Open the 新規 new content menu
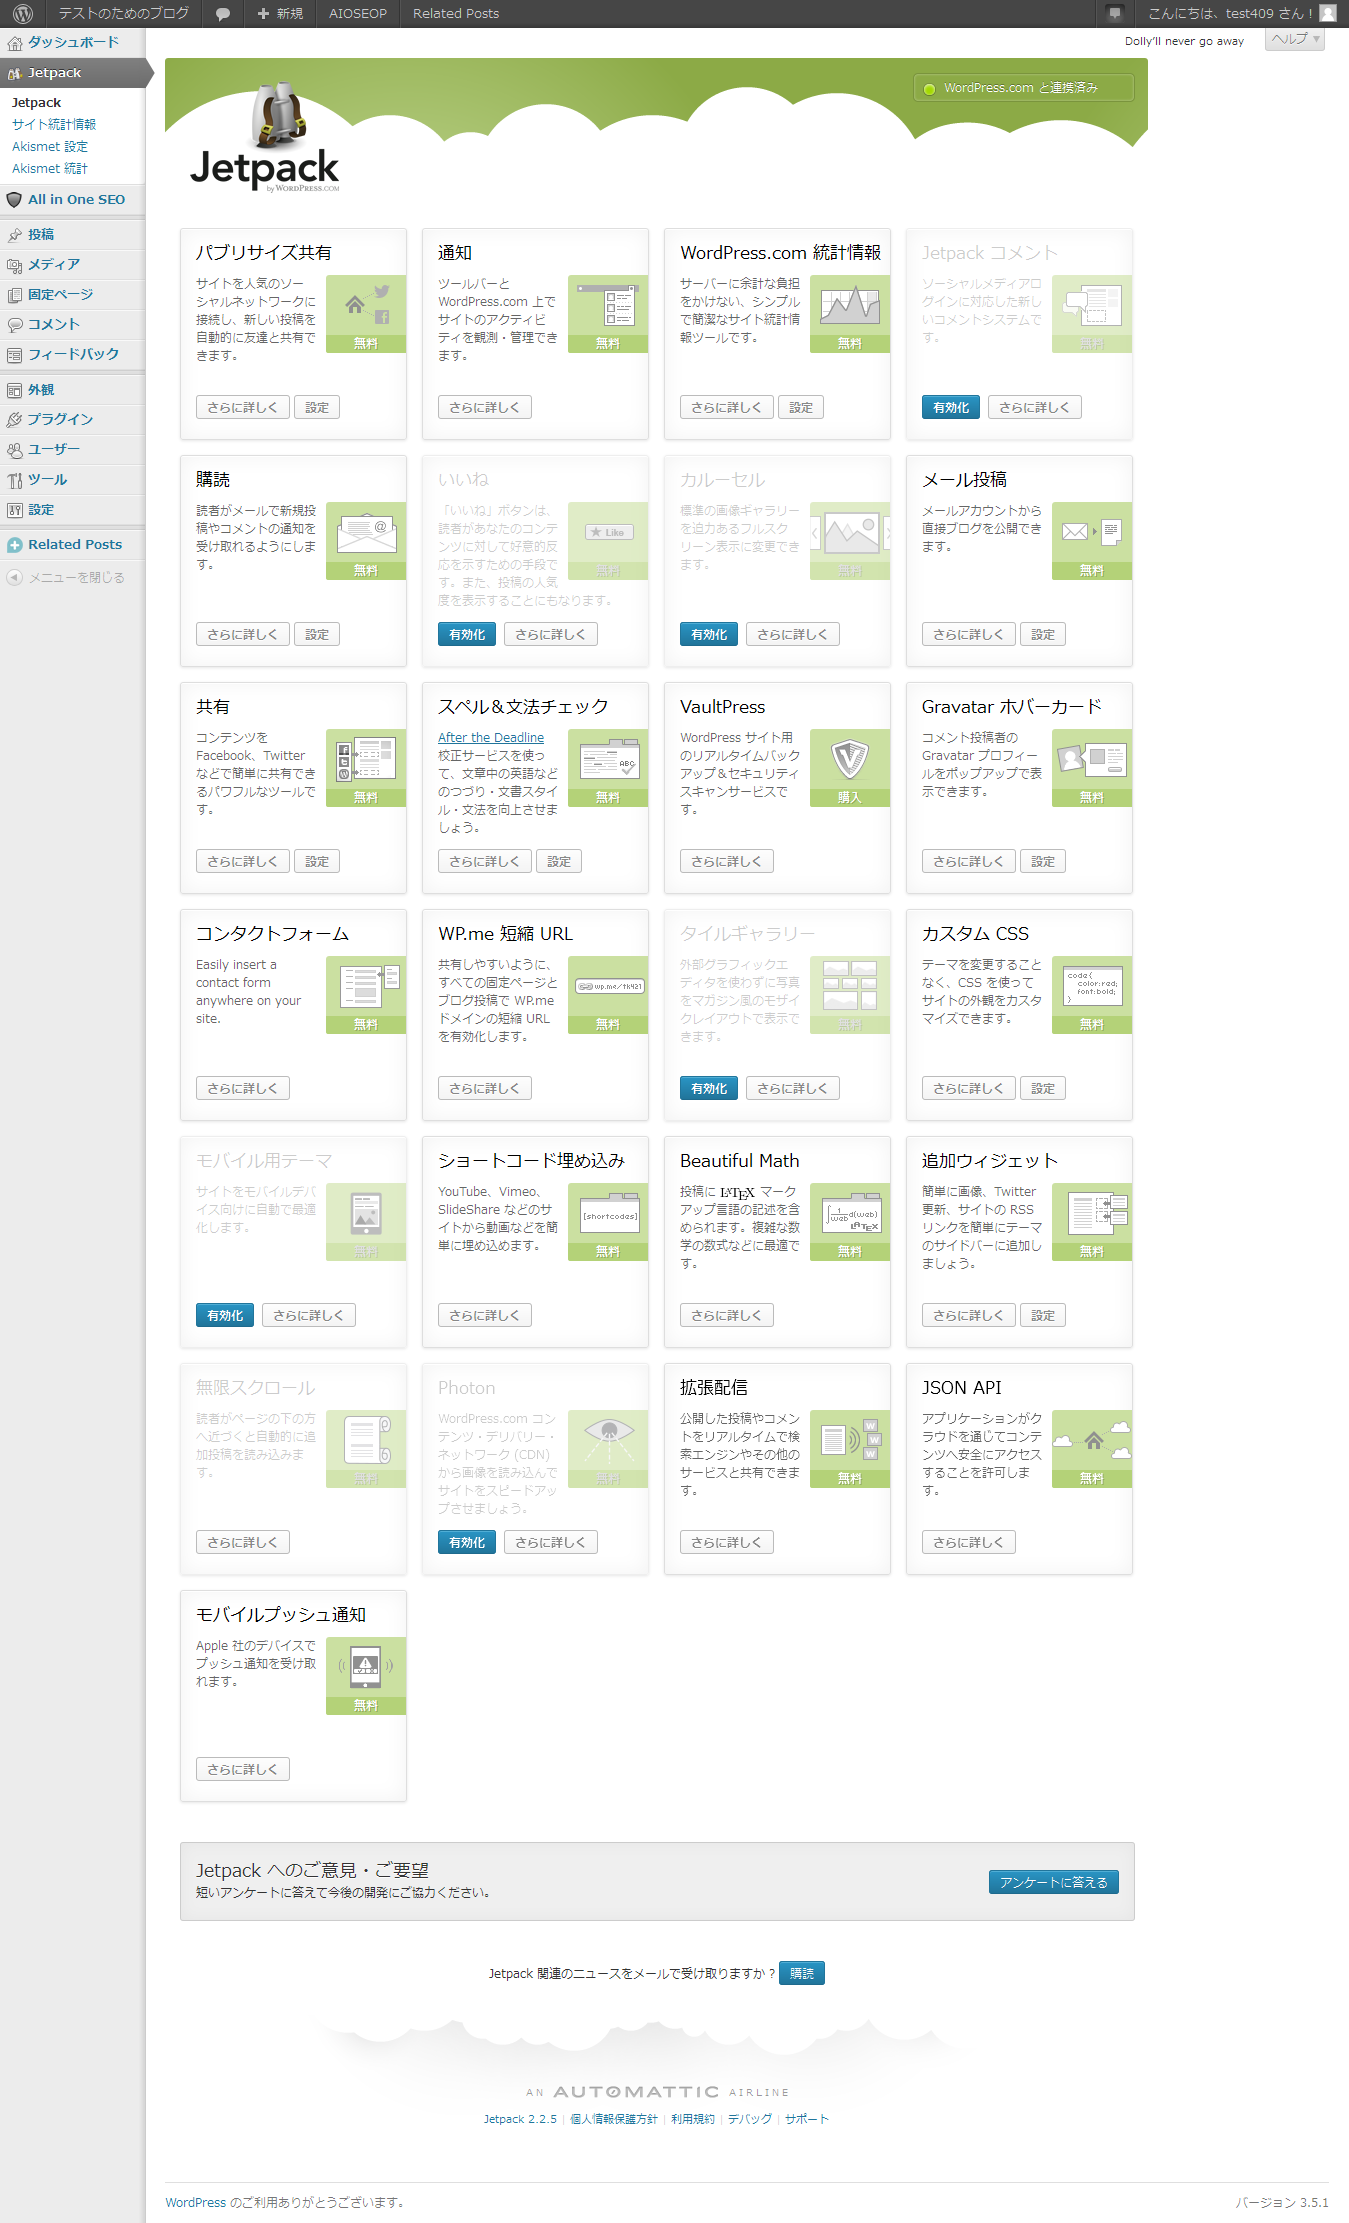This screenshot has height=2223, width=1349. [280, 14]
